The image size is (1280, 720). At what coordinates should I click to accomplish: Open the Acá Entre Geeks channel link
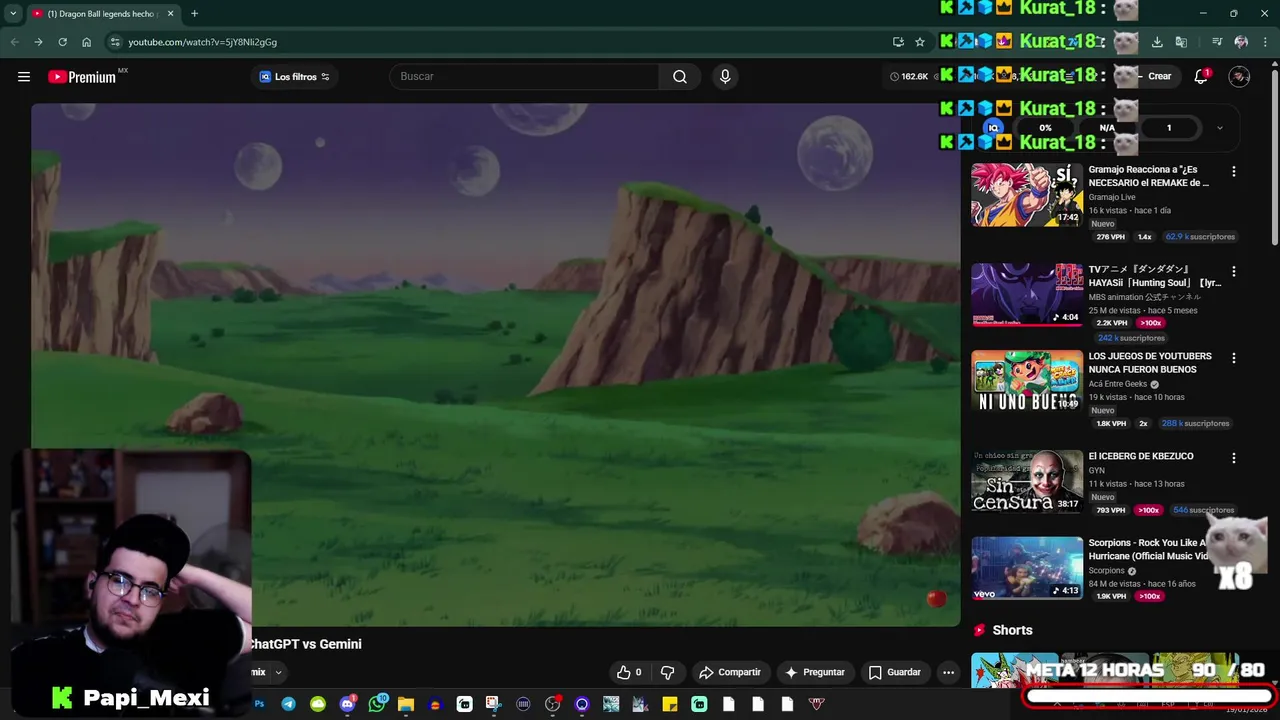click(x=1118, y=384)
